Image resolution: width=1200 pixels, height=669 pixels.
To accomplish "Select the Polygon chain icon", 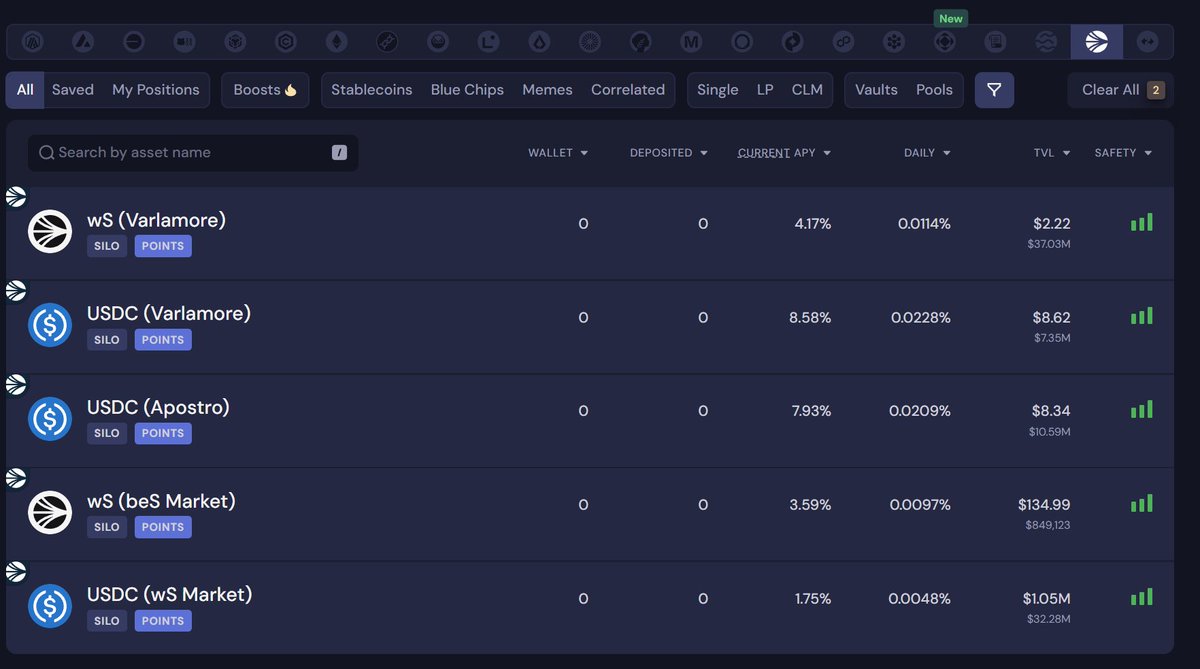I will coord(843,42).
